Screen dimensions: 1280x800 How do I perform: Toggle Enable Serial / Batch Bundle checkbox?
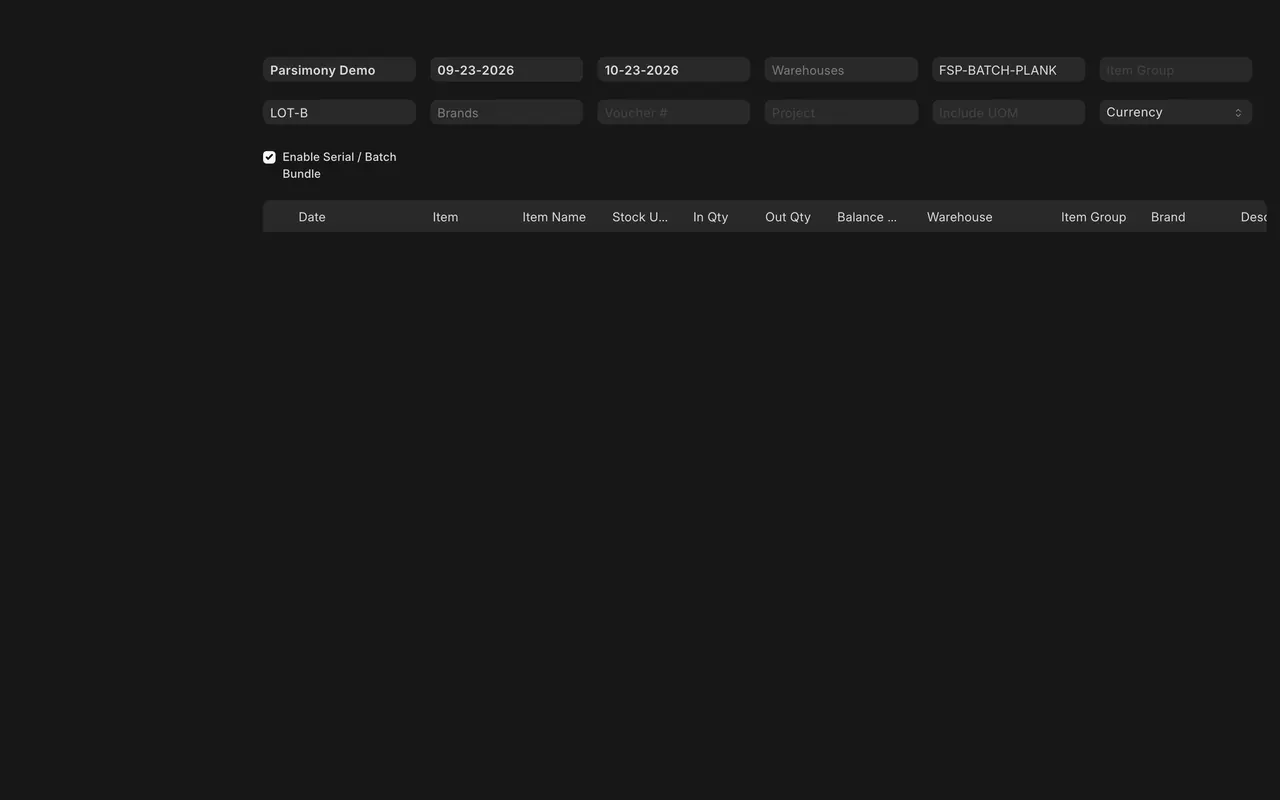[269, 157]
